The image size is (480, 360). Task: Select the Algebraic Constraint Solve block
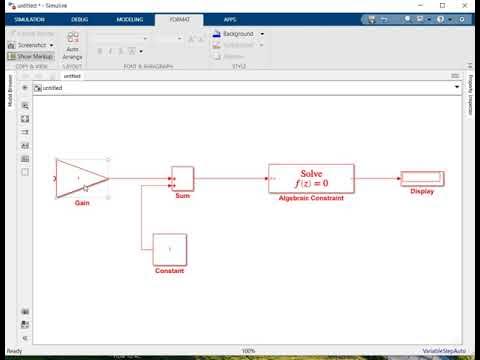tap(311, 178)
